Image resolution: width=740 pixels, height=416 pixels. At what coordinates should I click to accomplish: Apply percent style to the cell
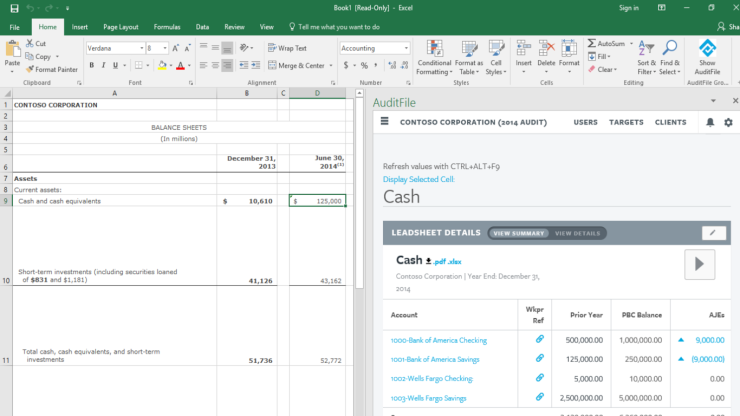pos(364,66)
